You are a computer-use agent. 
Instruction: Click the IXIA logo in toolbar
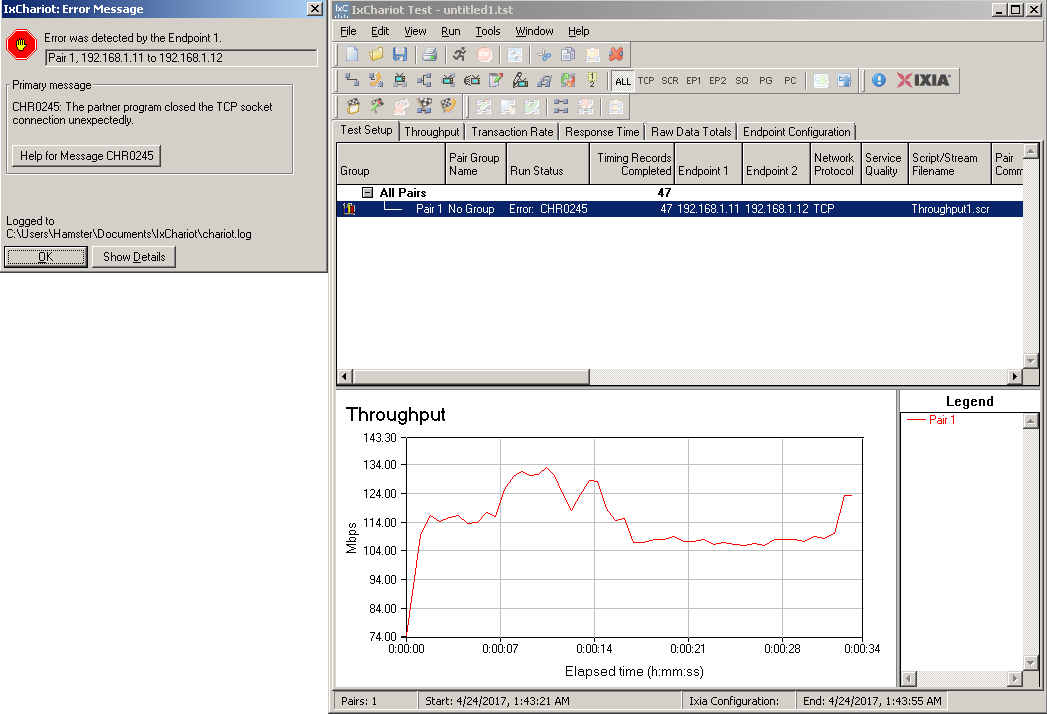(x=923, y=80)
